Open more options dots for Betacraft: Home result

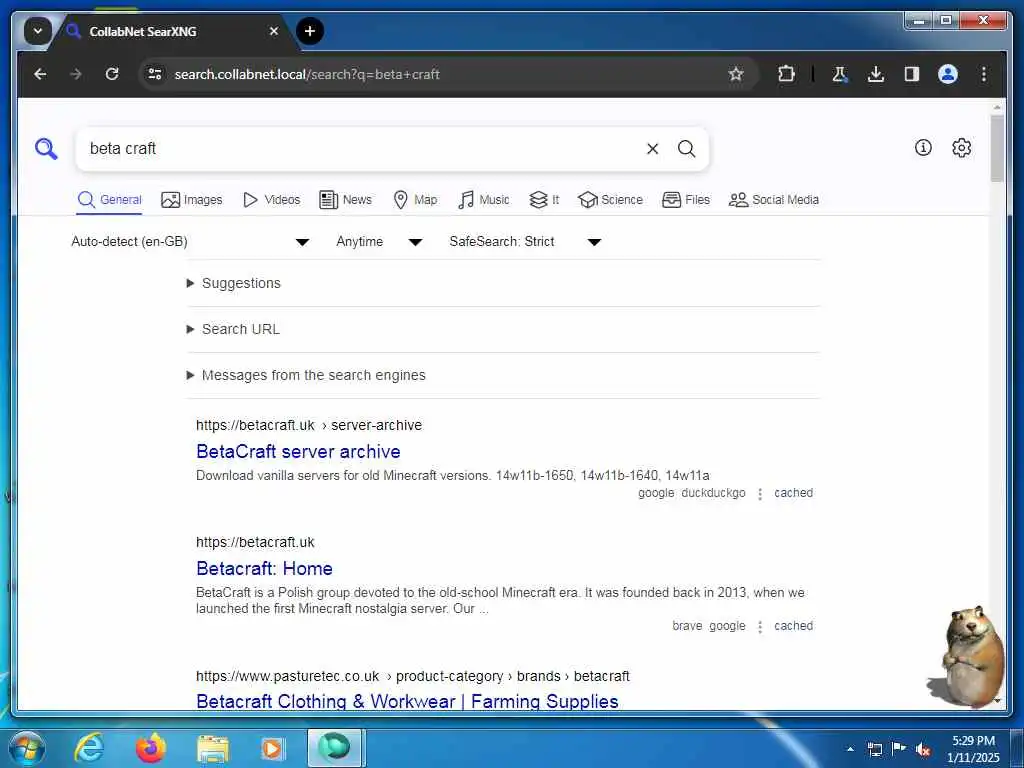[x=760, y=627]
